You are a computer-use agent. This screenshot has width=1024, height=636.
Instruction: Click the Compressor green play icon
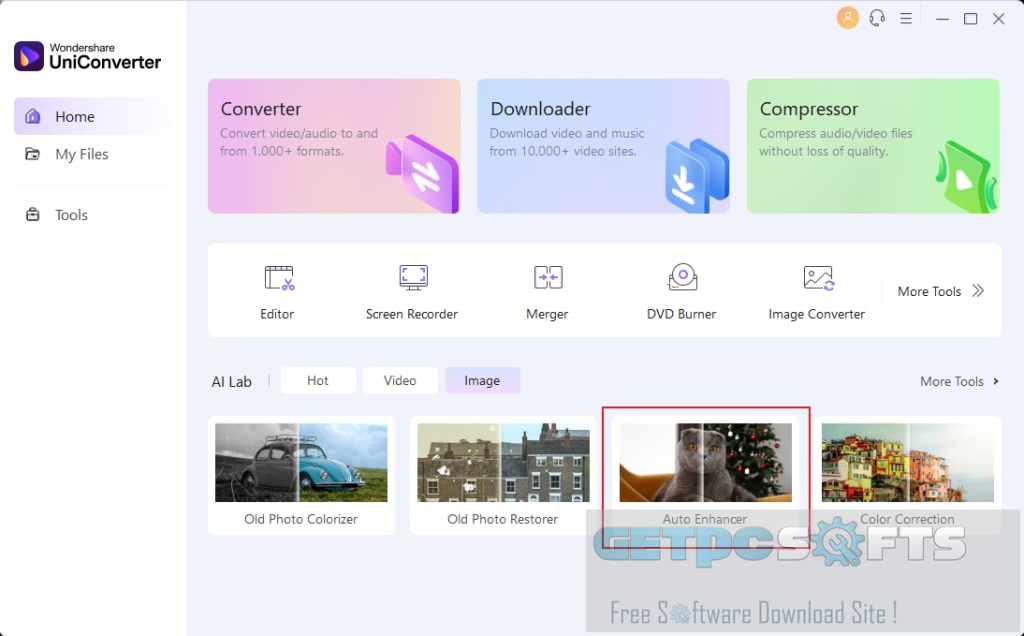coord(966,177)
